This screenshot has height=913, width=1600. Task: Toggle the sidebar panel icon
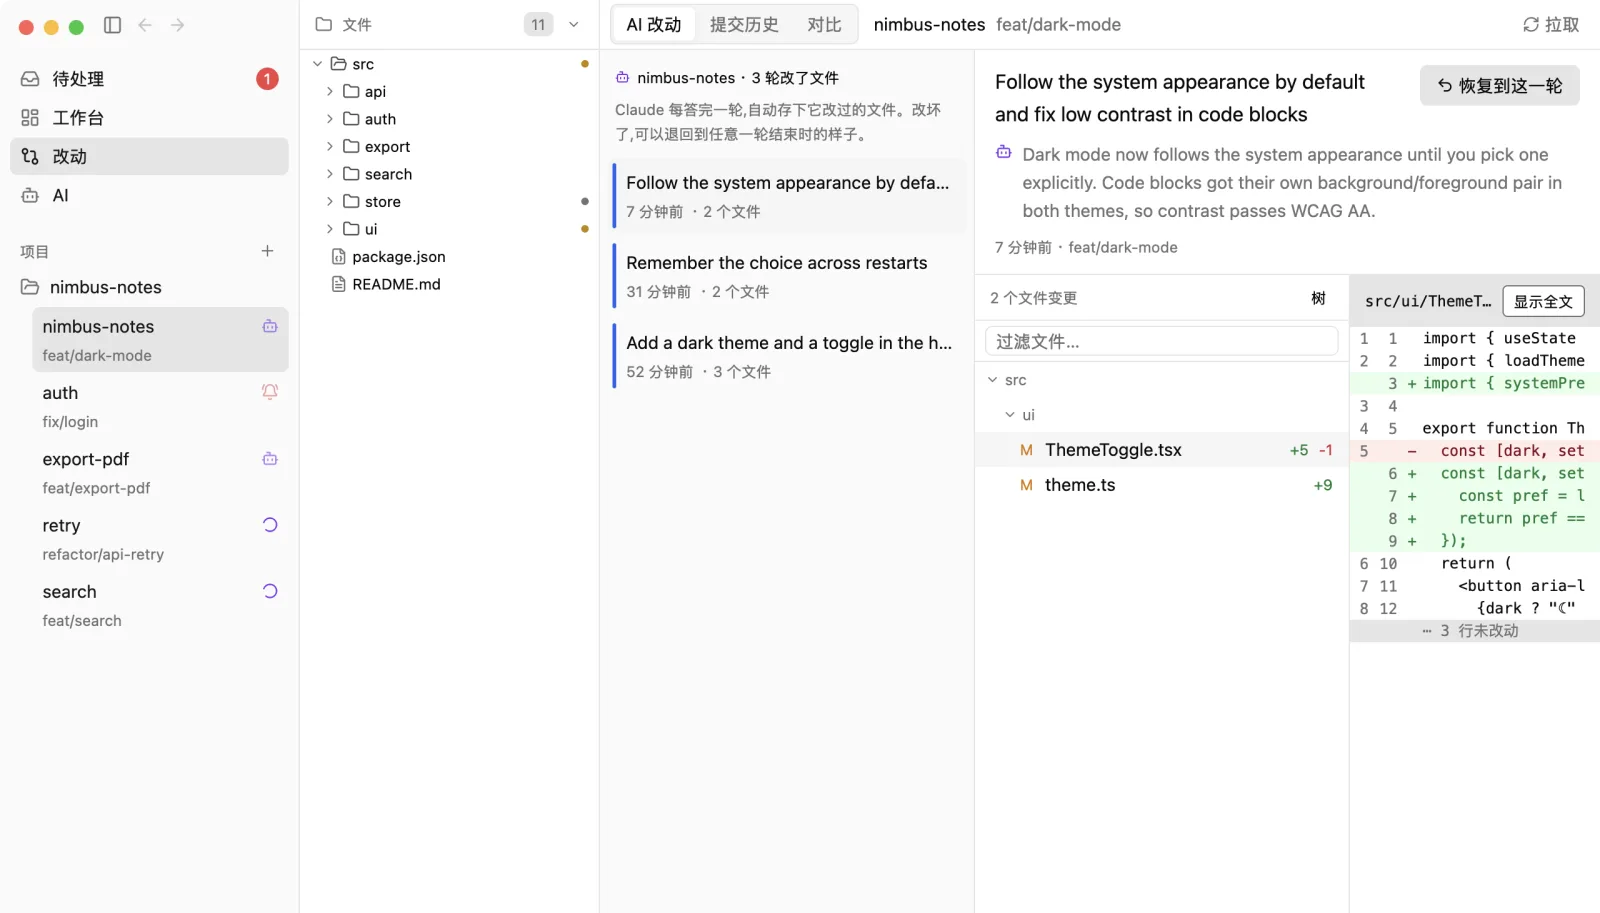click(113, 25)
